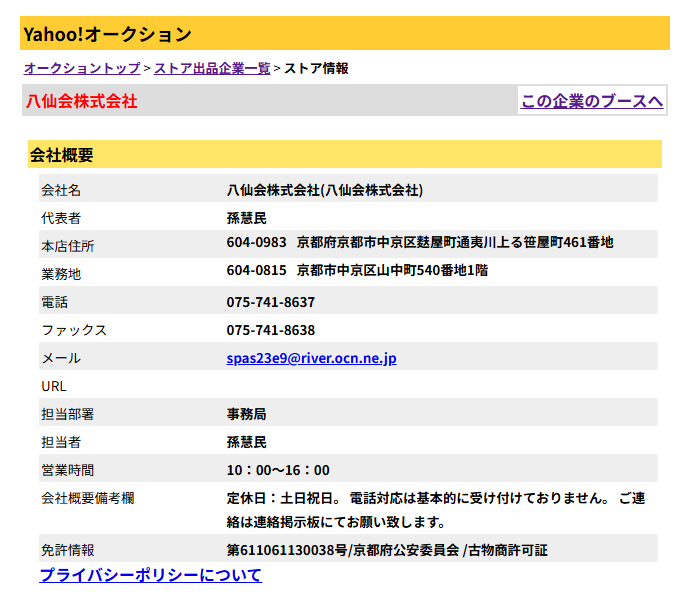Click the 営業時間 value 10:00〜16:00
This screenshot has width=686, height=610.
point(278,470)
